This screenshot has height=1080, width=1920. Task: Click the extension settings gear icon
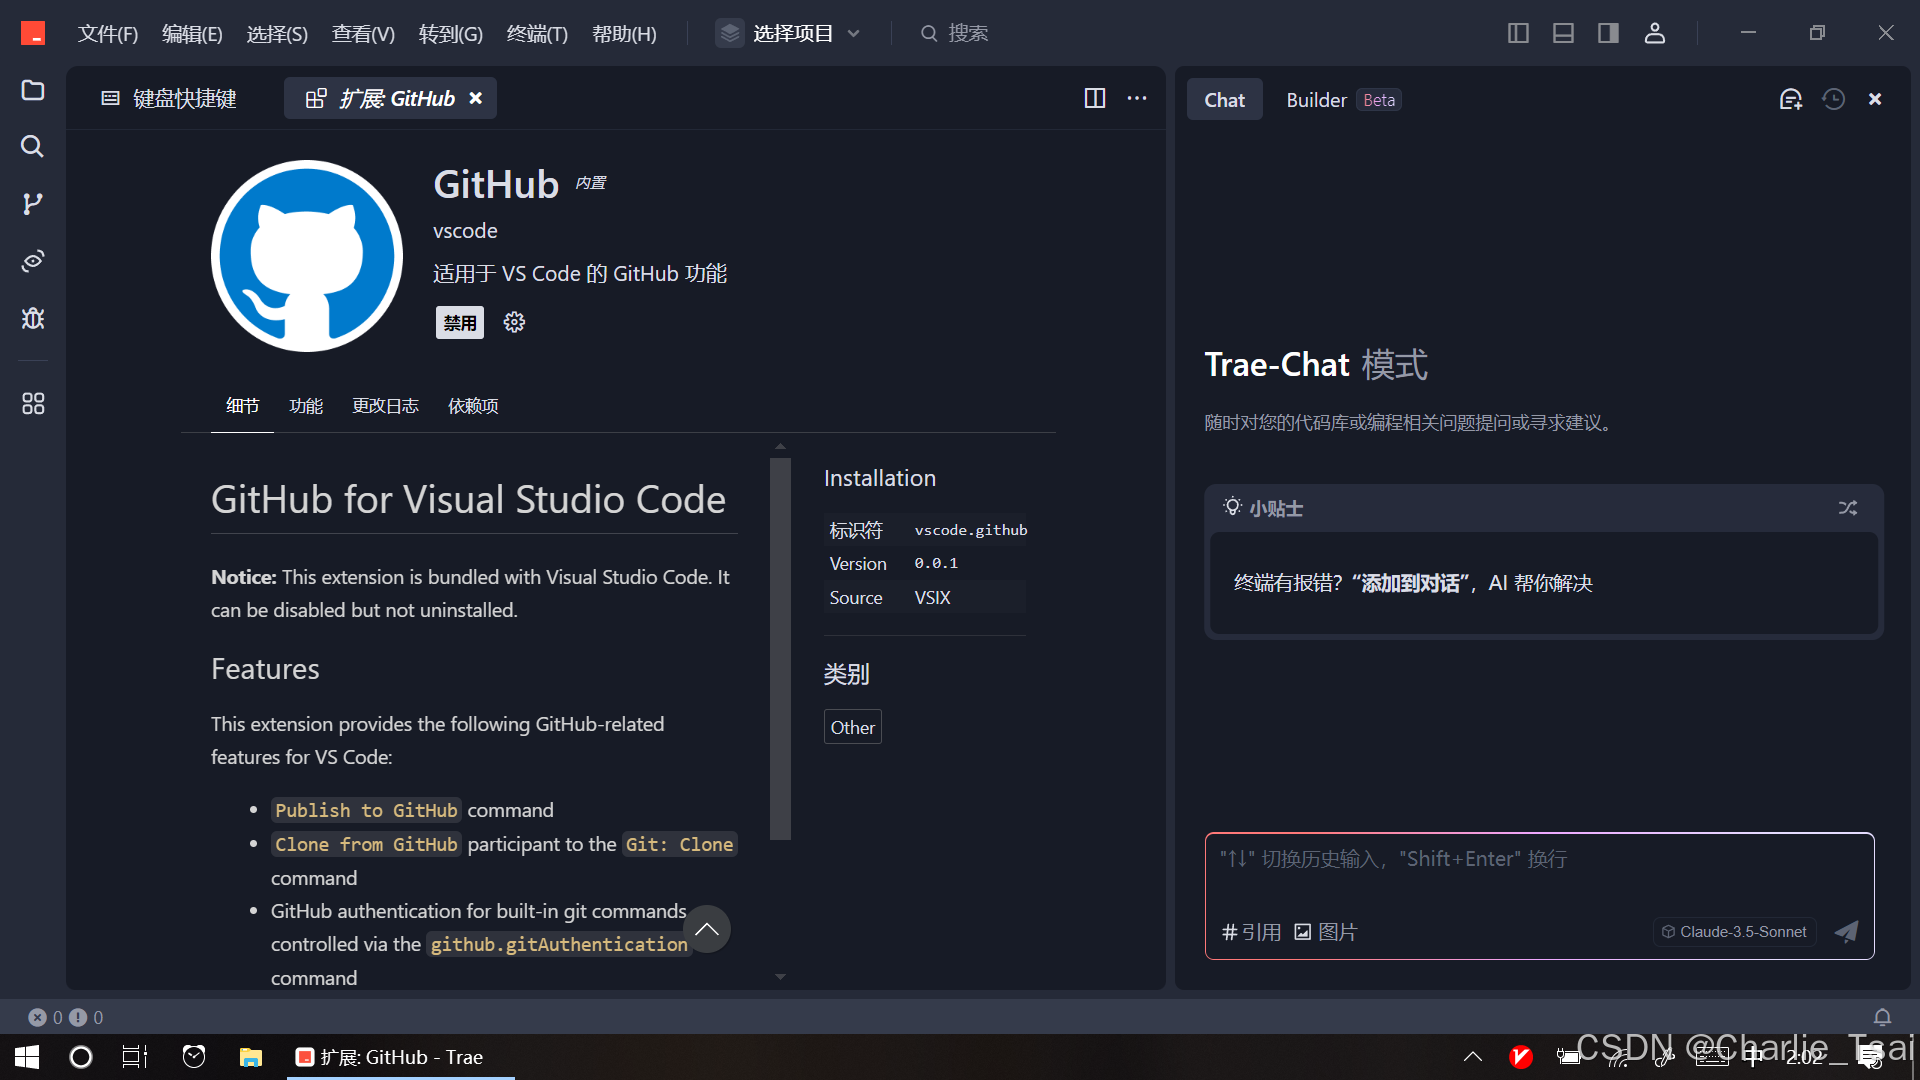coord(514,322)
